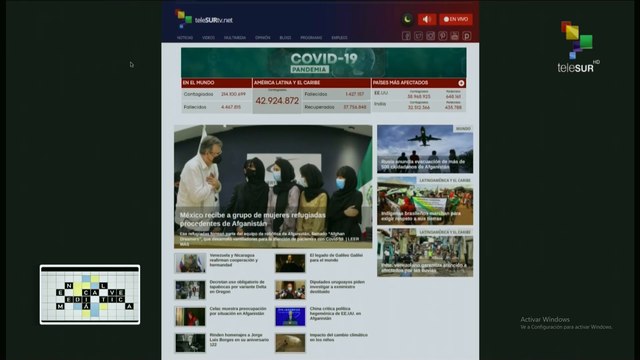Click the Fallecidos world count row
Screen dimensions: 640x360
coord(216,107)
